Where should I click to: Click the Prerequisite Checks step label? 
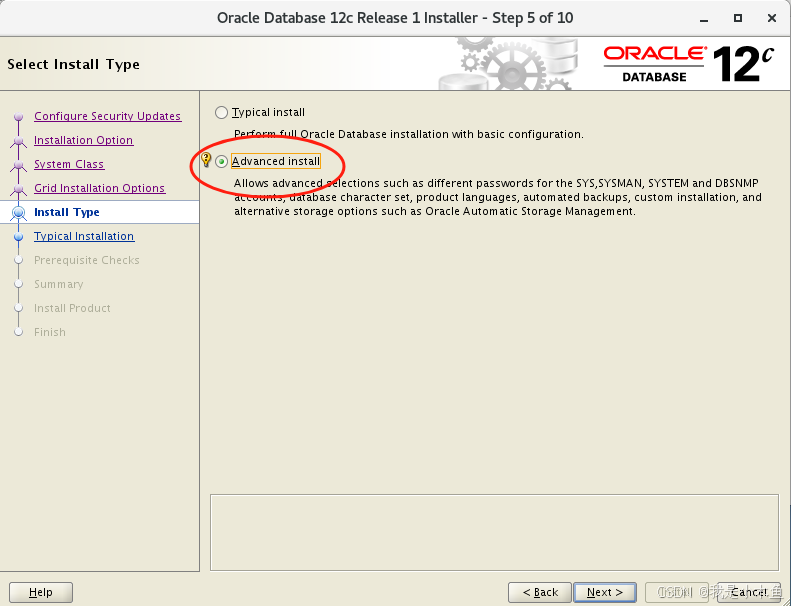(87, 260)
